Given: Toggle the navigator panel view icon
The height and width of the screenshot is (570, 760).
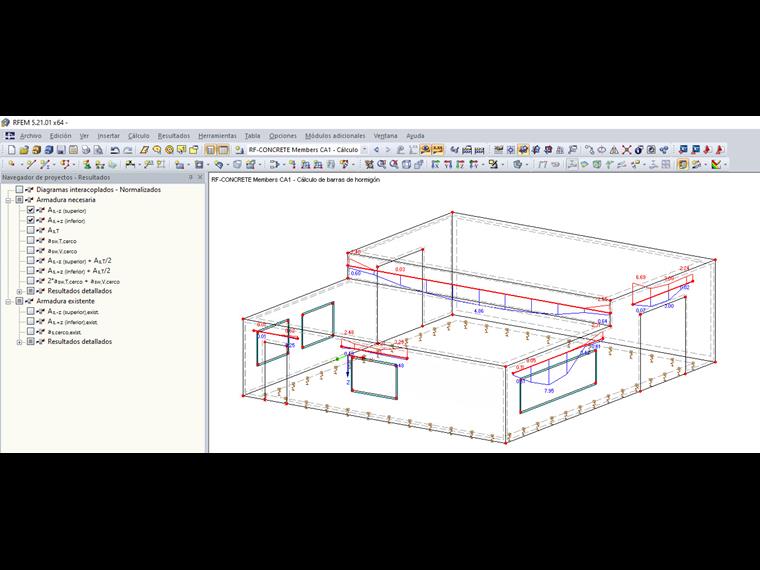Looking at the screenshot, I should click(210, 150).
